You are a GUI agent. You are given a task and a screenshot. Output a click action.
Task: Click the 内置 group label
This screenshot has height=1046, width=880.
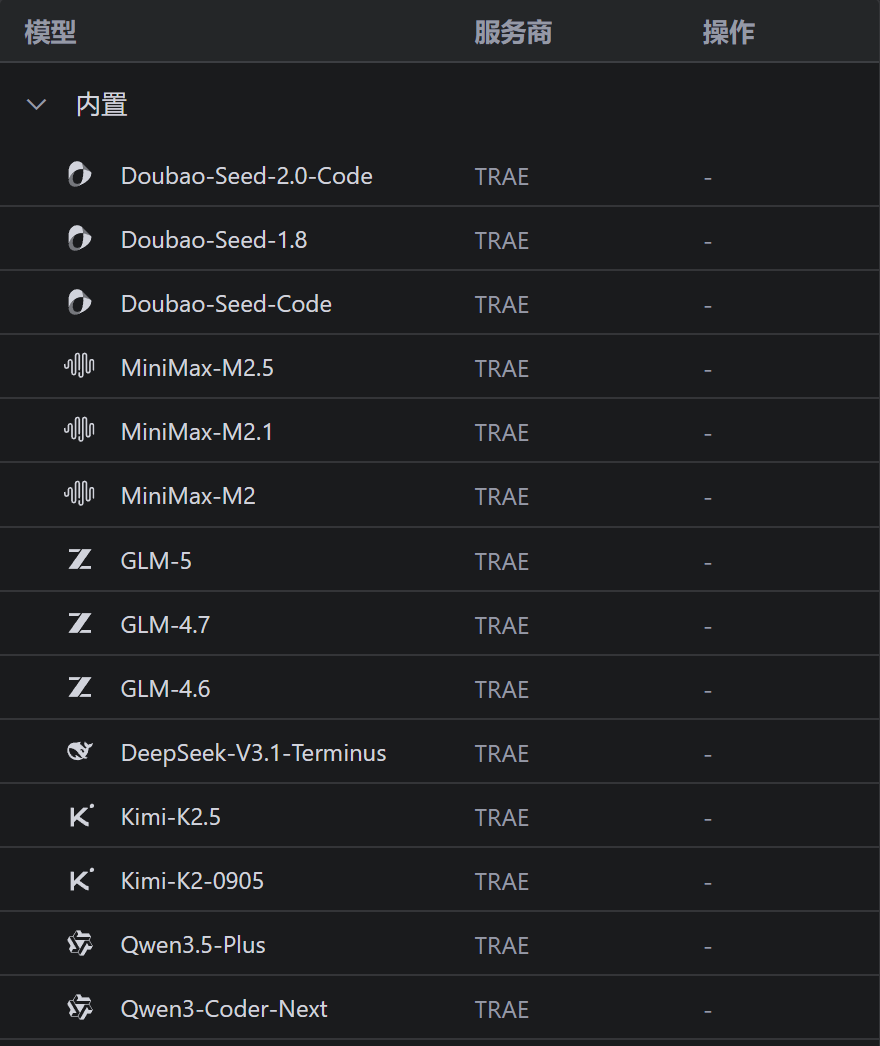(101, 105)
